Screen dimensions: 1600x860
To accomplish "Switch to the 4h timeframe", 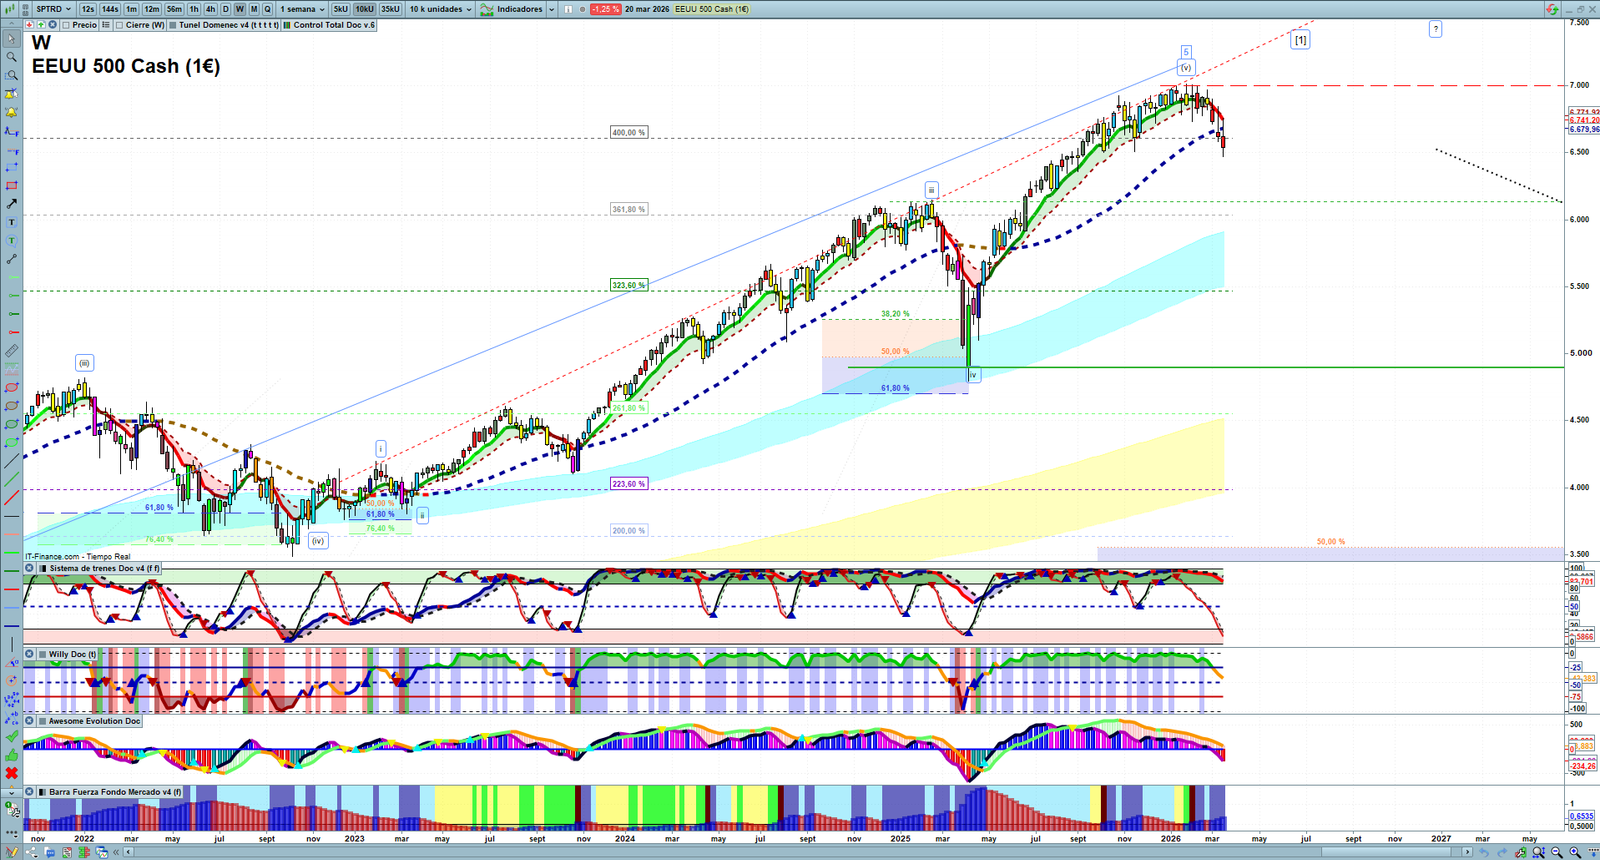I will click(x=210, y=9).
